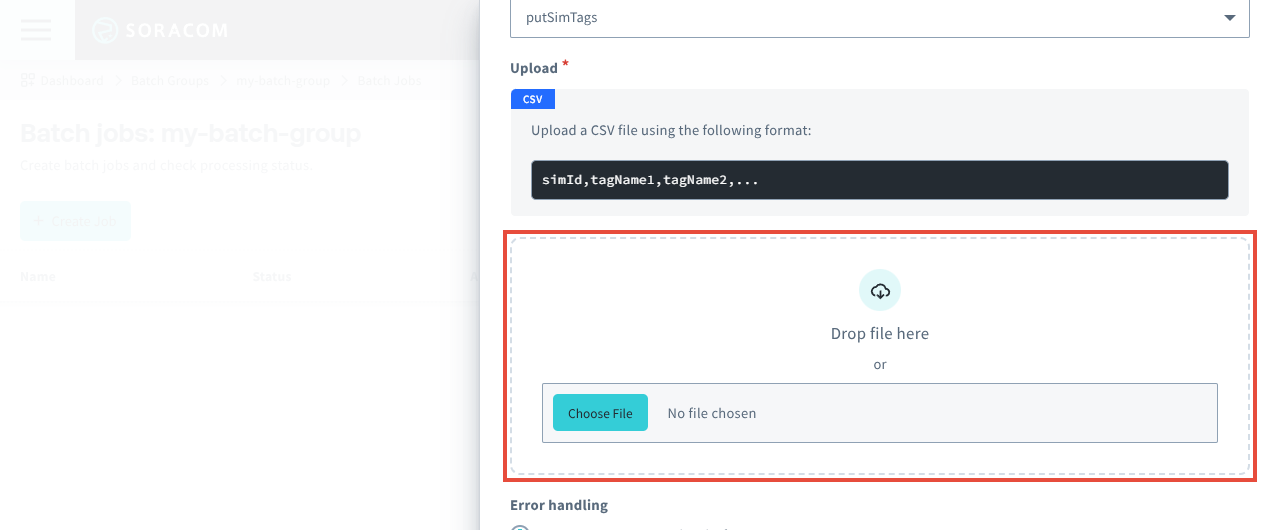The width and height of the screenshot is (1280, 530).
Task: Click the simId,tagName1,tagName2 code sample
Action: coord(880,180)
